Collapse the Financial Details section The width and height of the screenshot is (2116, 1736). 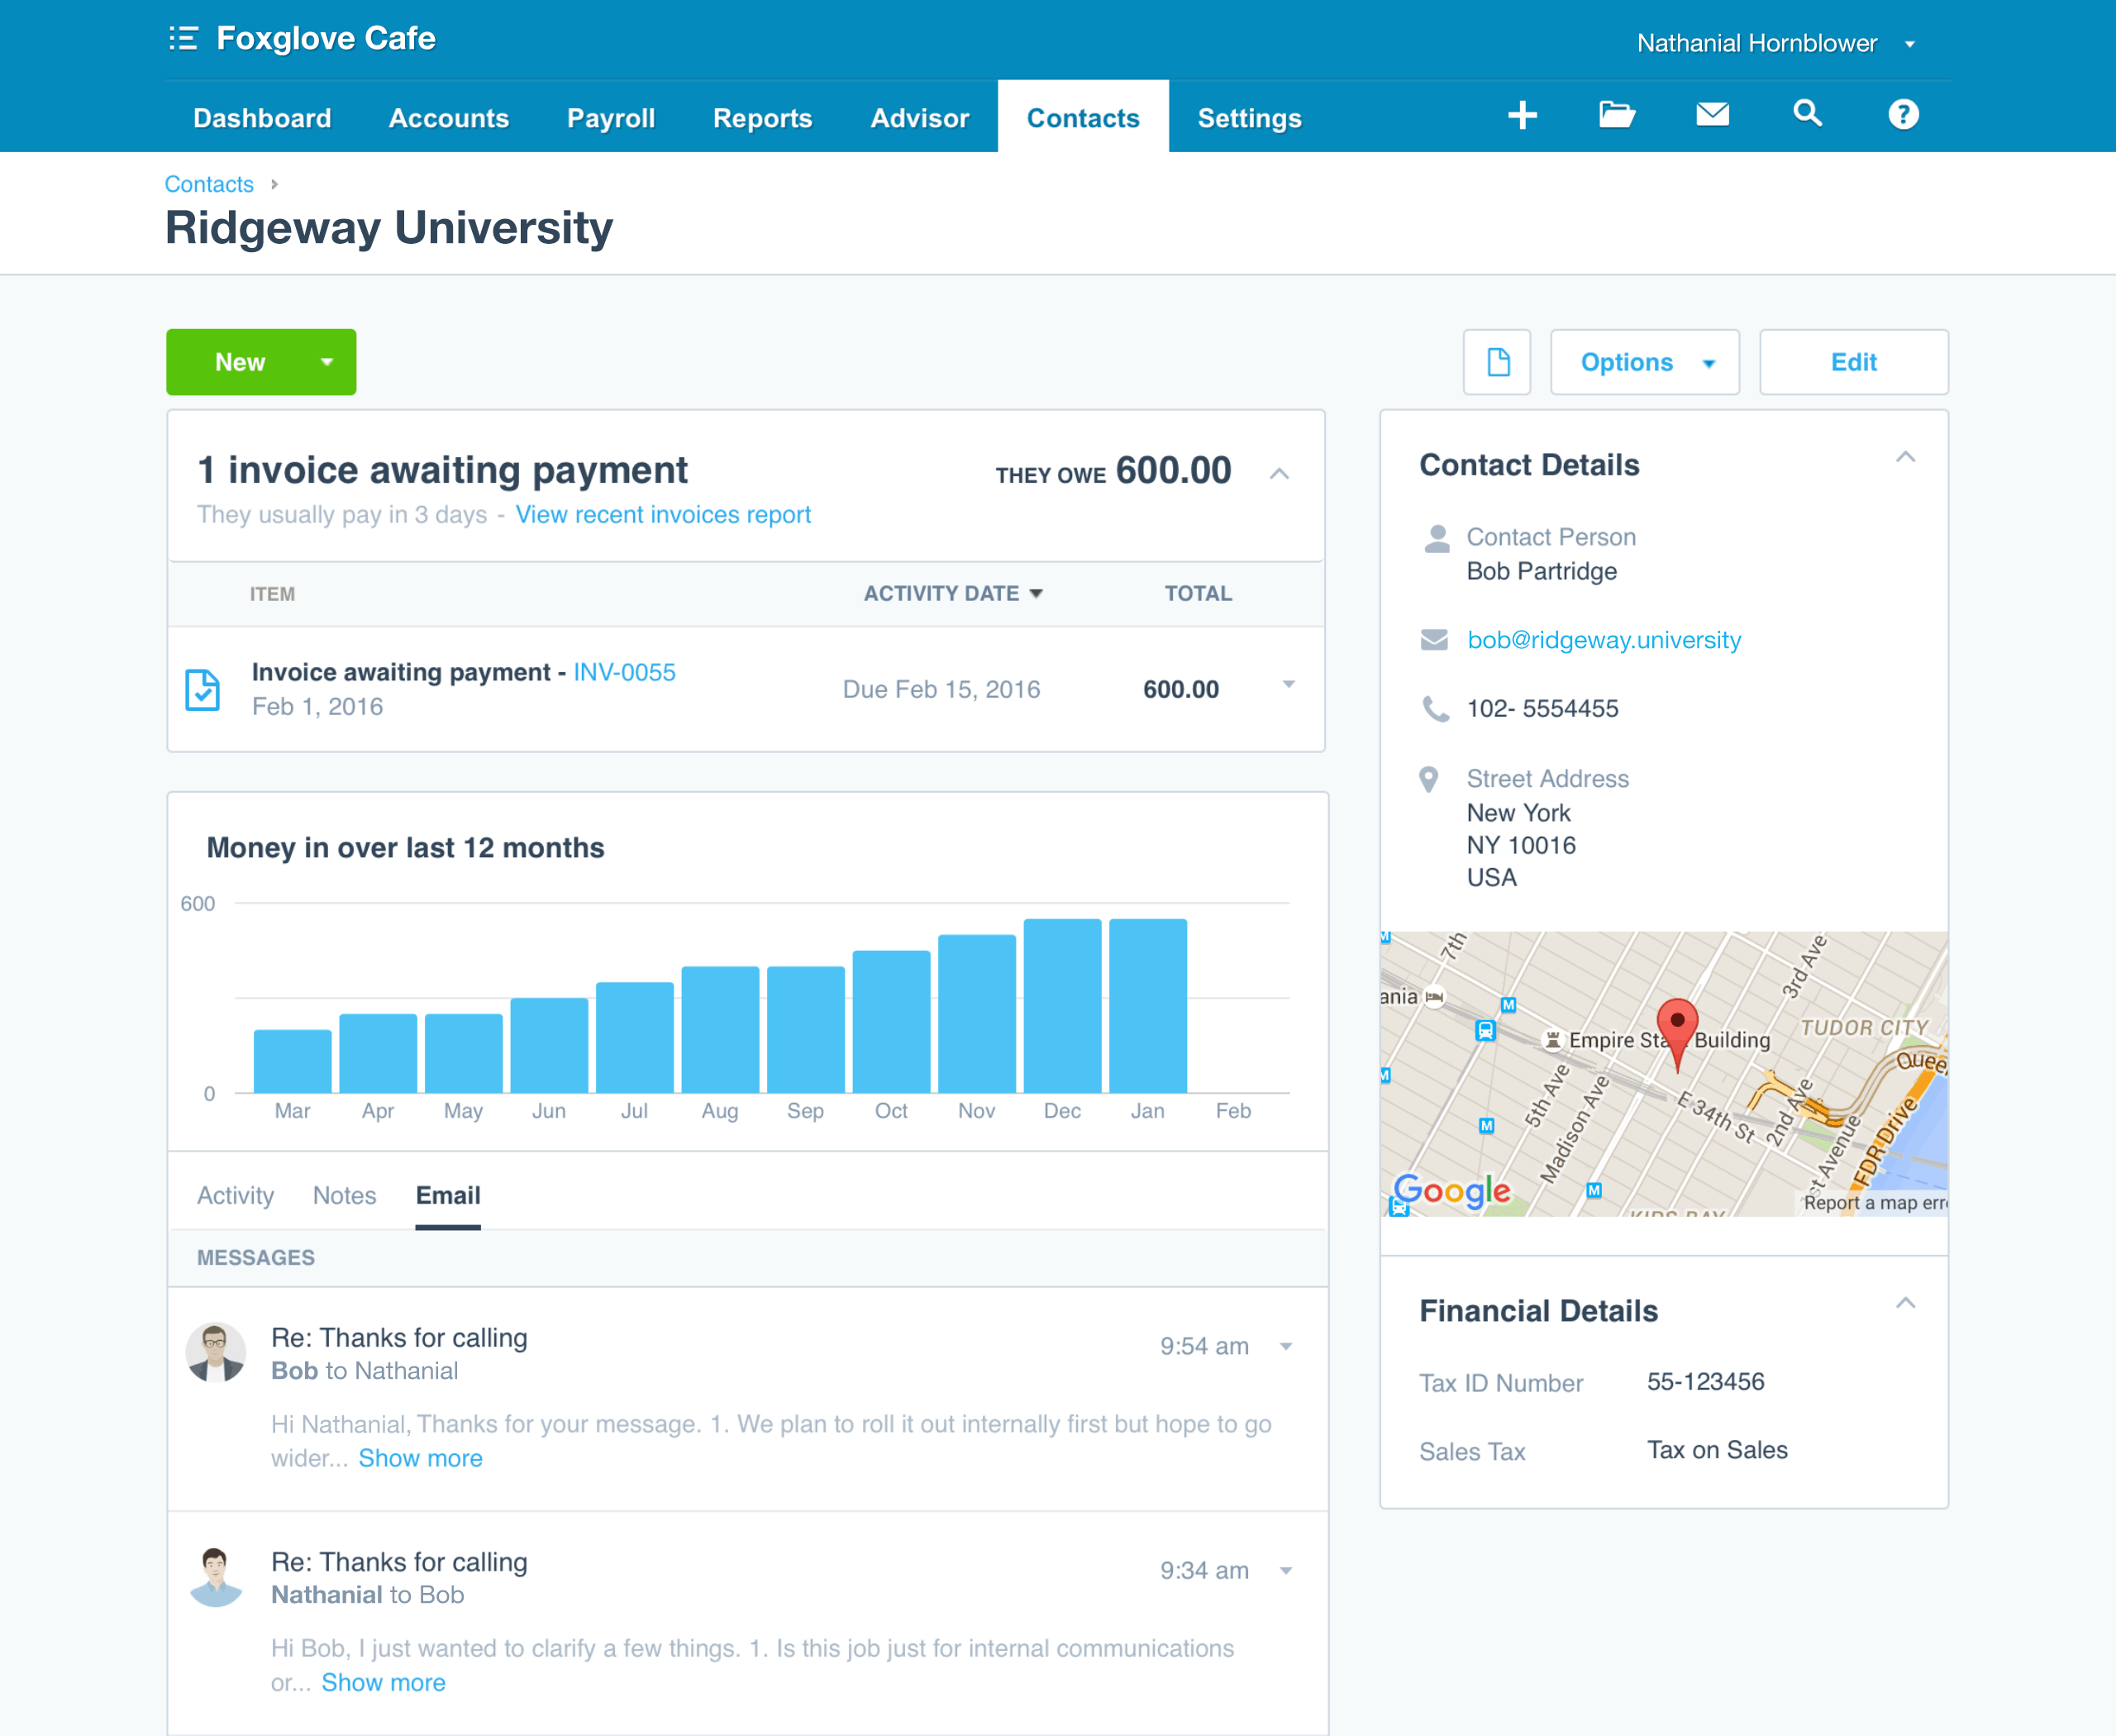coord(1905,1303)
